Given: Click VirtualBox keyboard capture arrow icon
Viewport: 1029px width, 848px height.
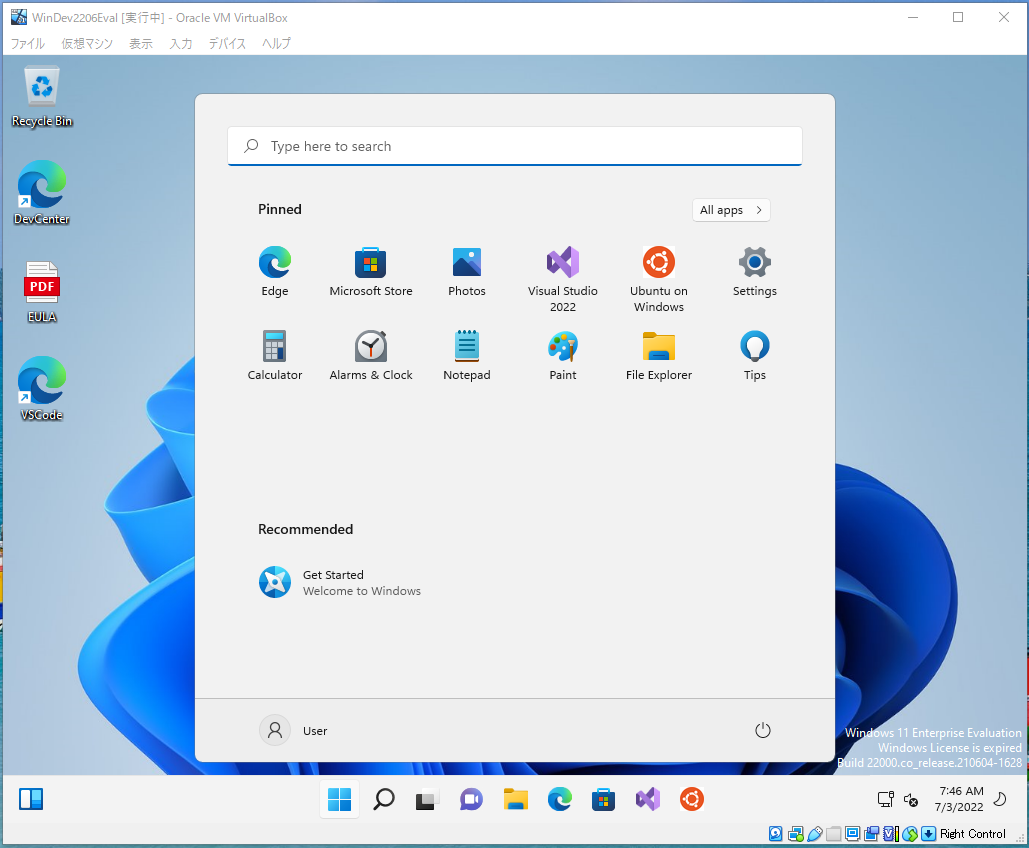Looking at the screenshot, I should [x=929, y=834].
